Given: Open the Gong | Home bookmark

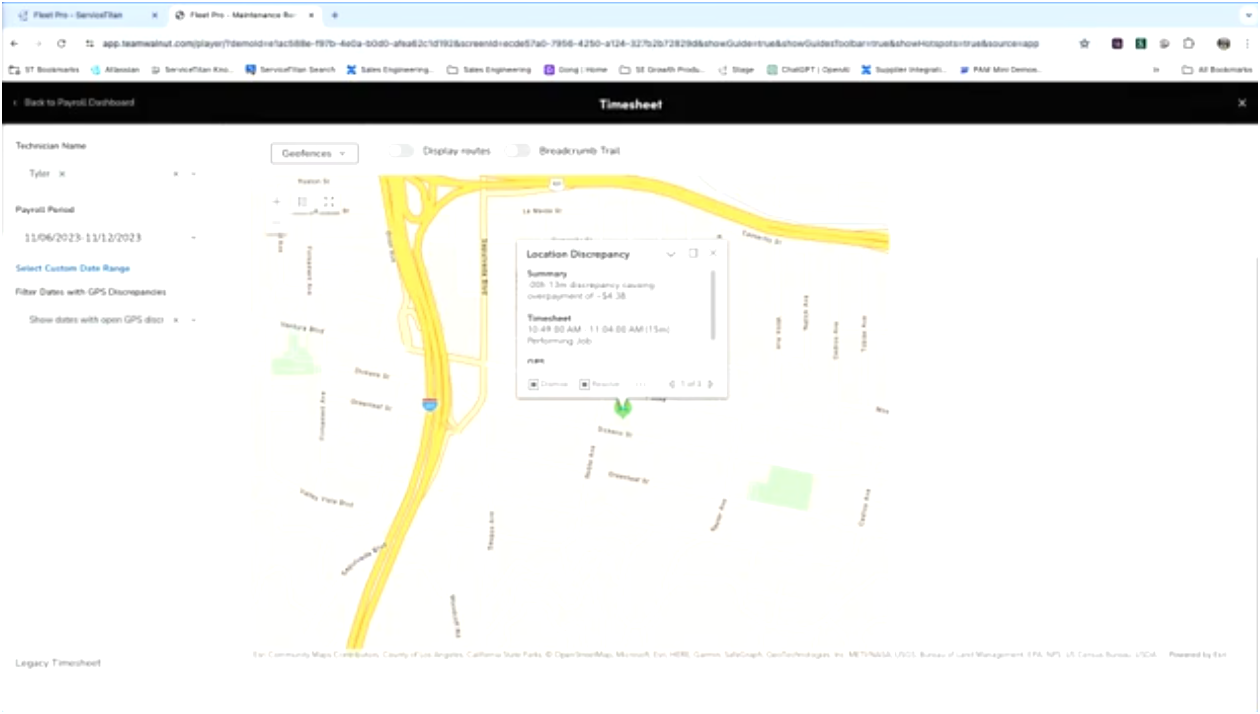Looking at the screenshot, I should click(x=575, y=70).
